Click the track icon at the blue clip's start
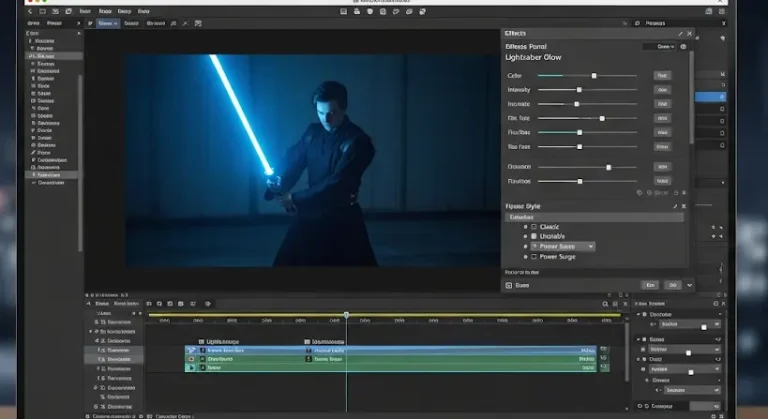Viewport: 768px width, 419px height. coord(191,350)
